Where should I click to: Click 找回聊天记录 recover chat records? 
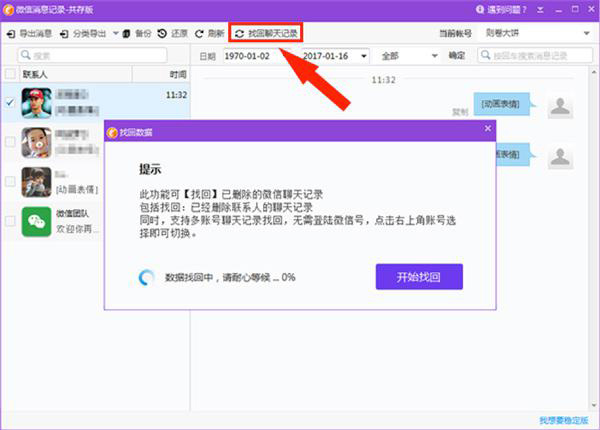click(266, 33)
